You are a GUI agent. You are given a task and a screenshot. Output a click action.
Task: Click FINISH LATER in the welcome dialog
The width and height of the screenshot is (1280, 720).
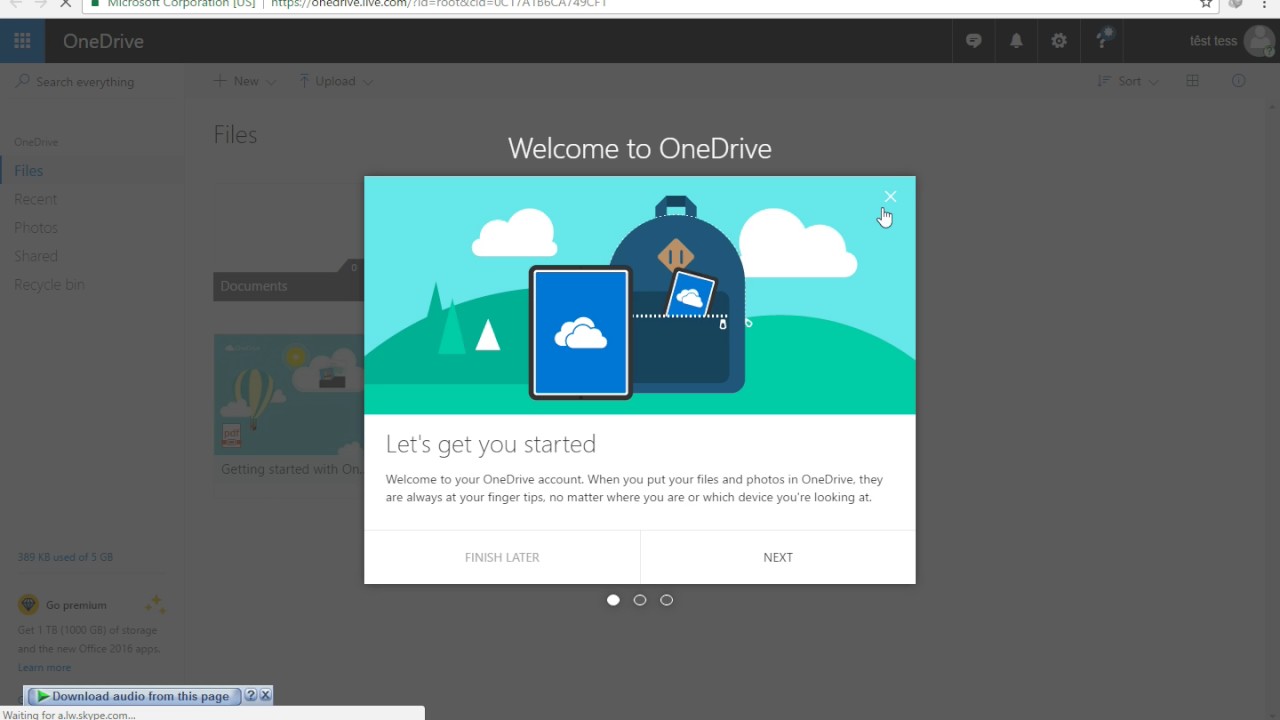[502, 557]
